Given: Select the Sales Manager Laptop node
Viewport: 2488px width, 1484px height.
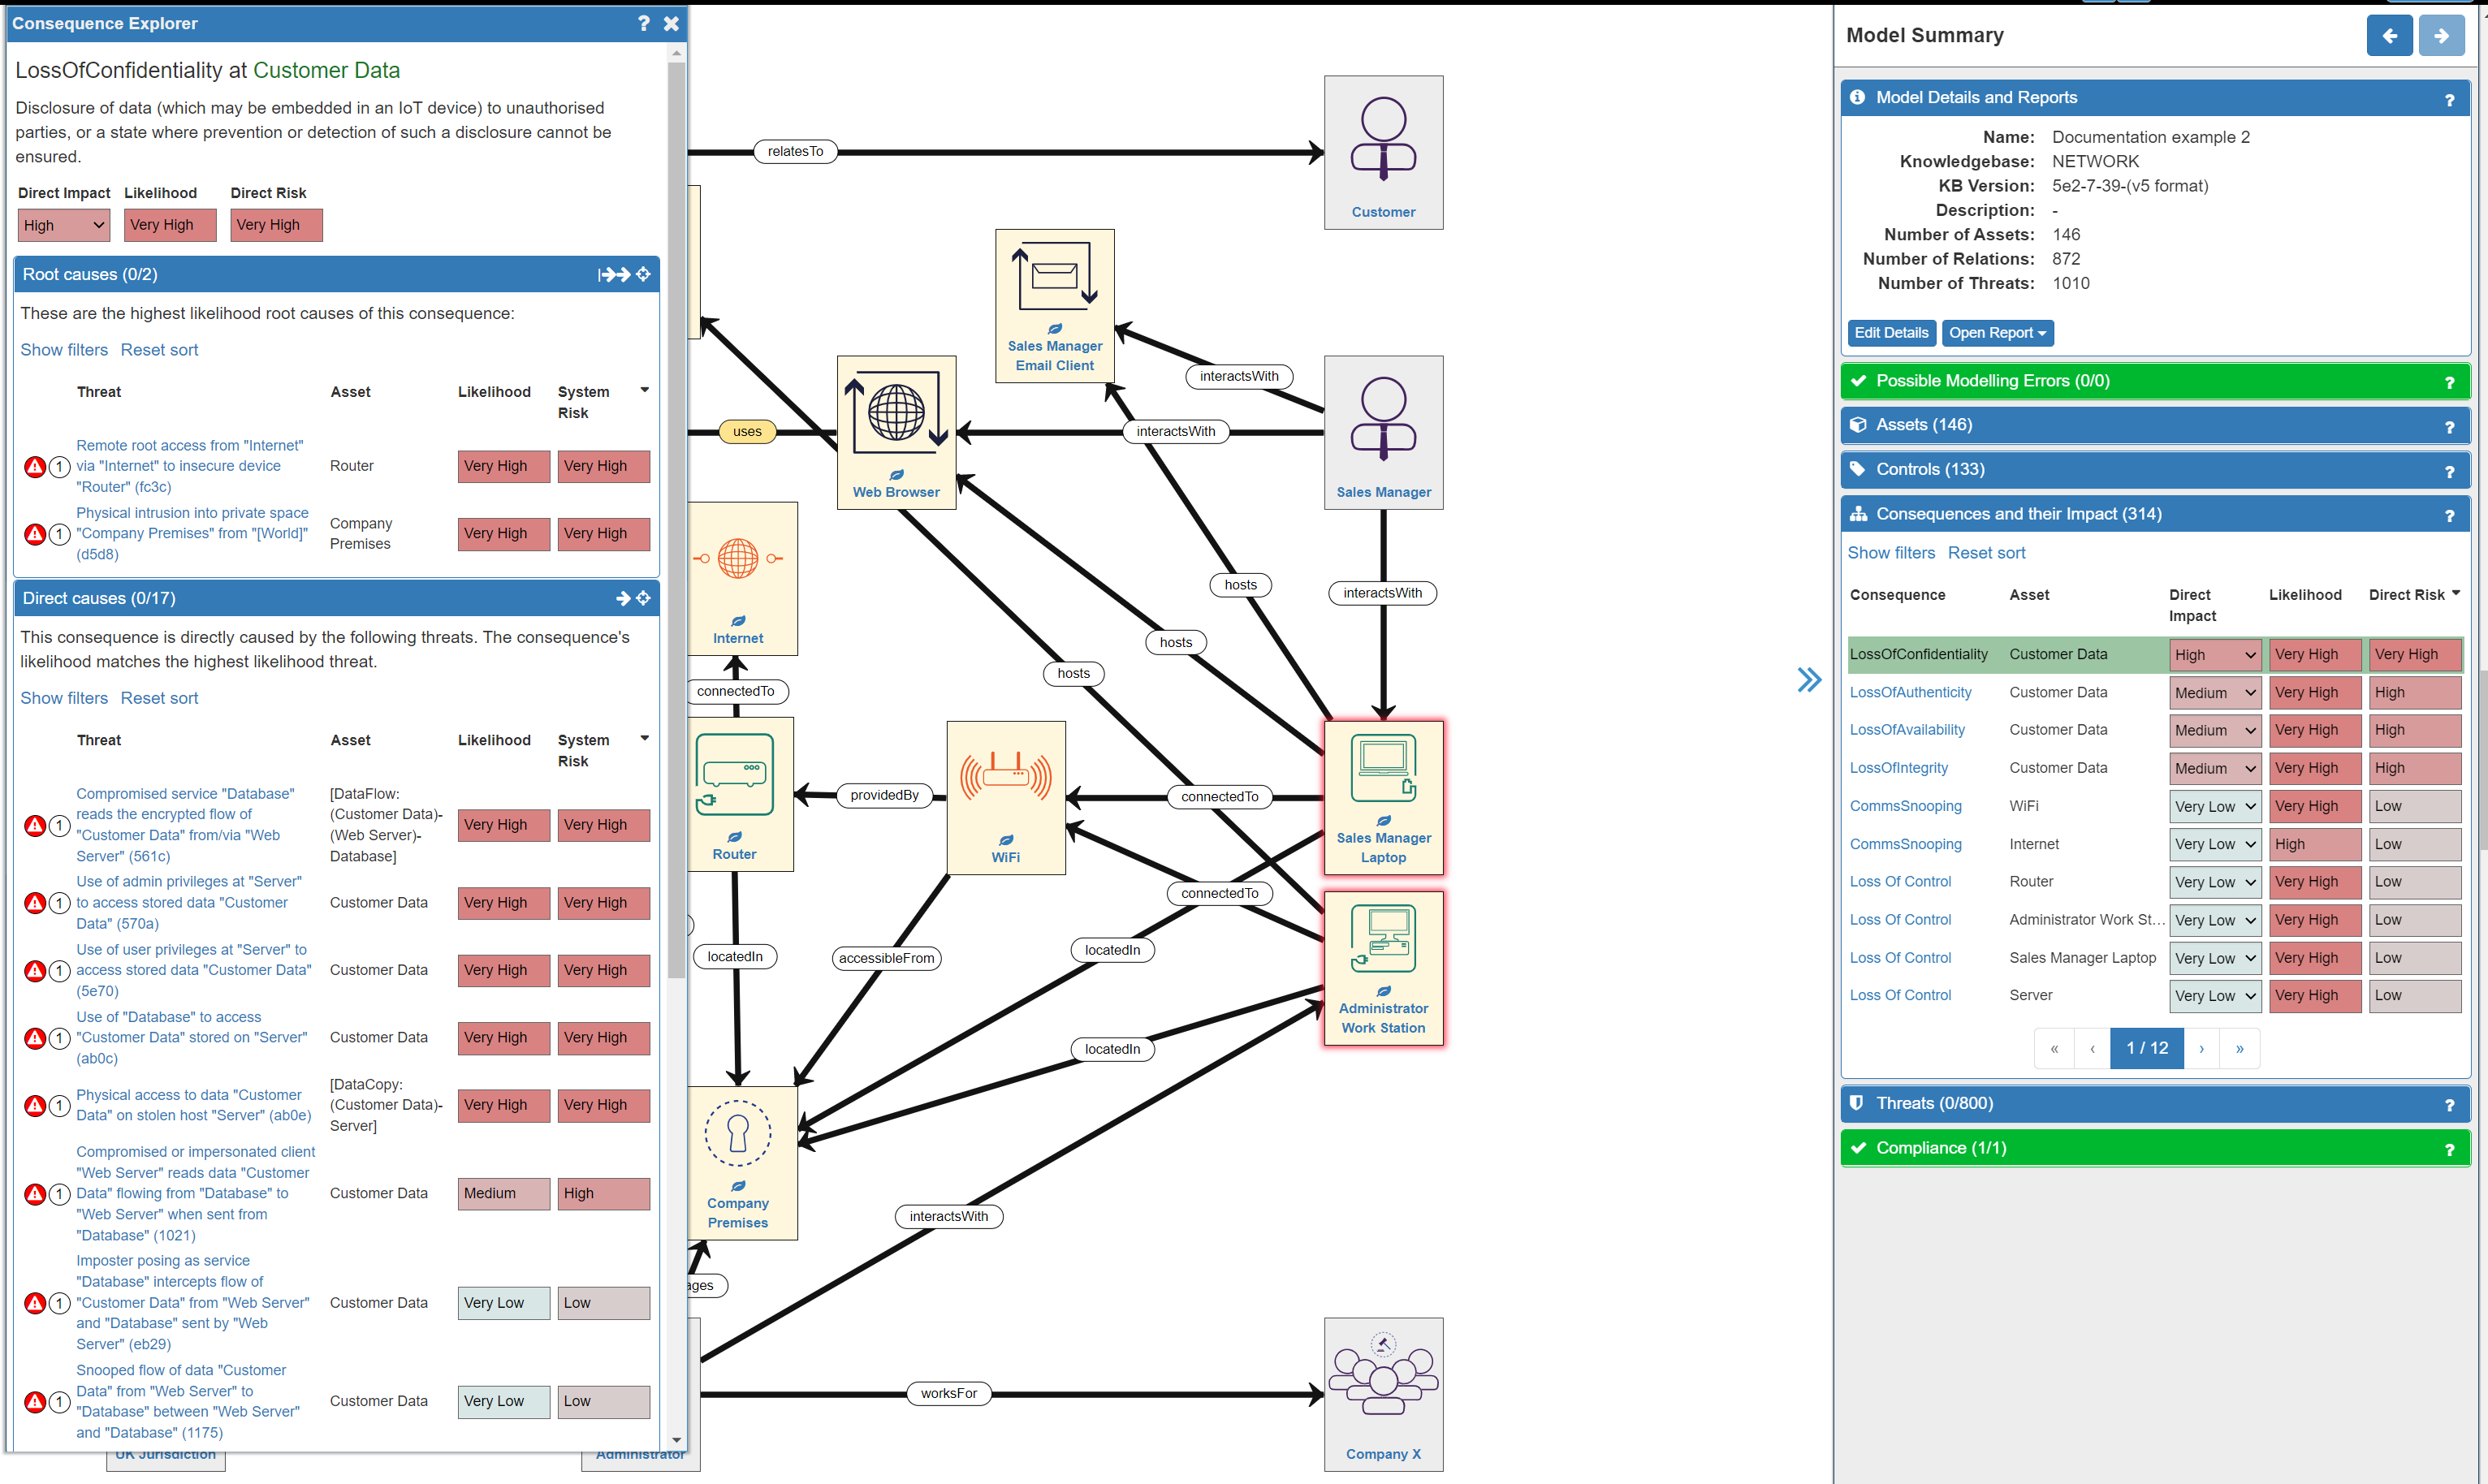Looking at the screenshot, I should pyautogui.click(x=1383, y=798).
